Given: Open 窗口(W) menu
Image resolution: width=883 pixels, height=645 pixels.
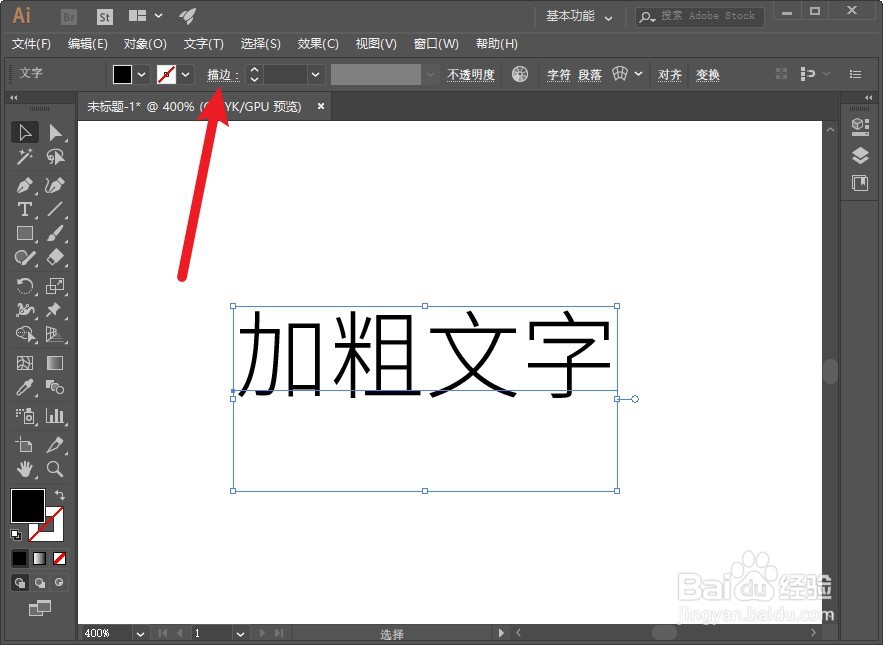Looking at the screenshot, I should 436,44.
